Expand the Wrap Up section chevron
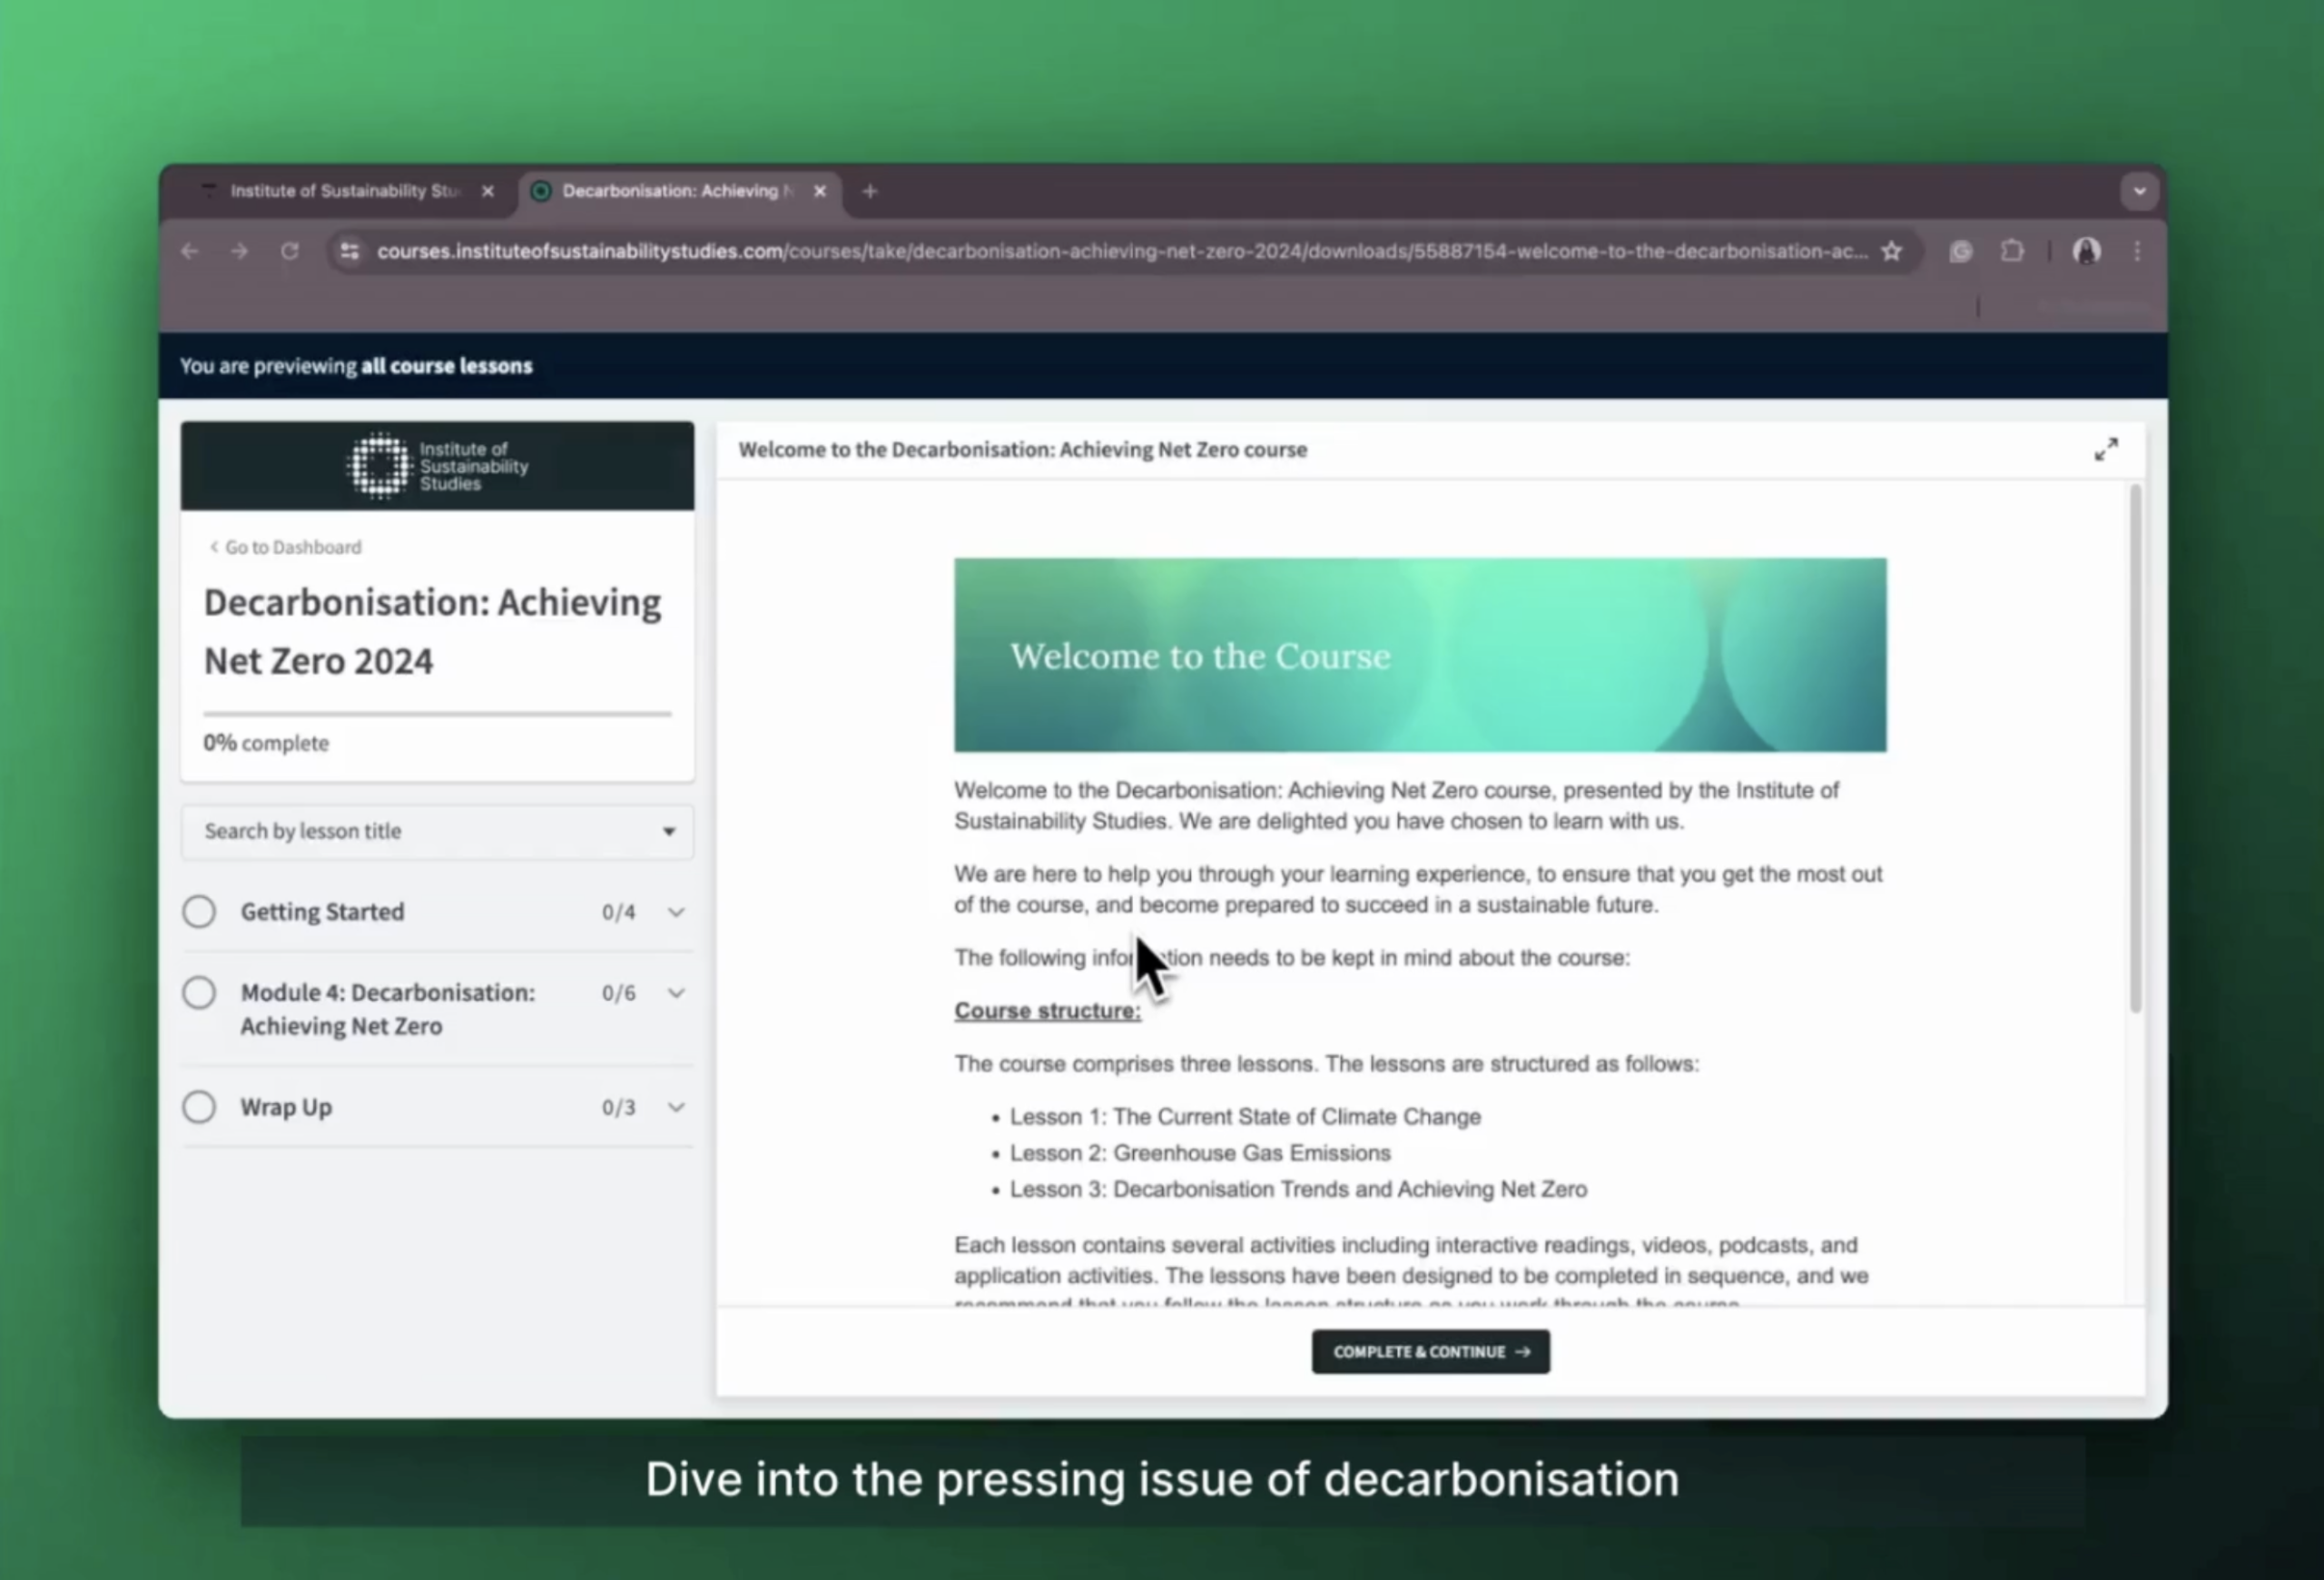This screenshot has width=2324, height=1580. pyautogui.click(x=676, y=1107)
